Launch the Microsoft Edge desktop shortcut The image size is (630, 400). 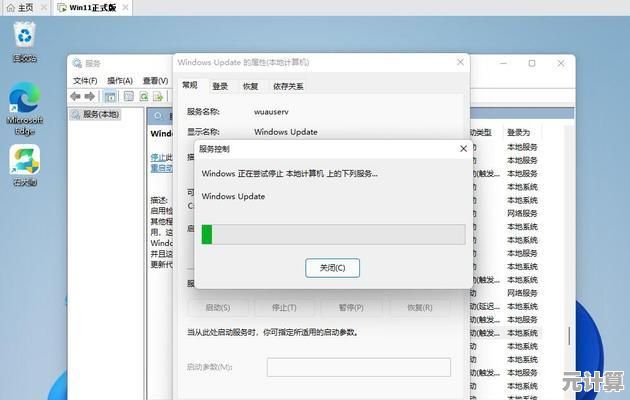25,108
